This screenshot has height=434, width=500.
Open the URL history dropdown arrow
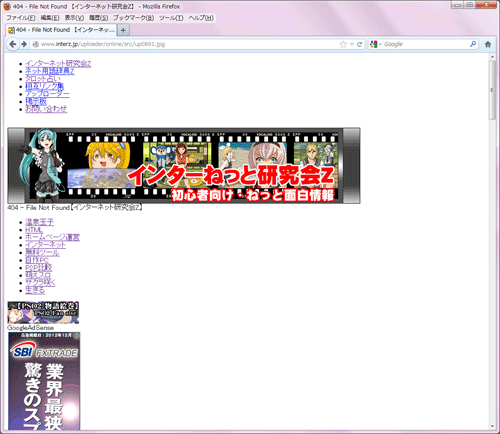[x=352, y=44]
